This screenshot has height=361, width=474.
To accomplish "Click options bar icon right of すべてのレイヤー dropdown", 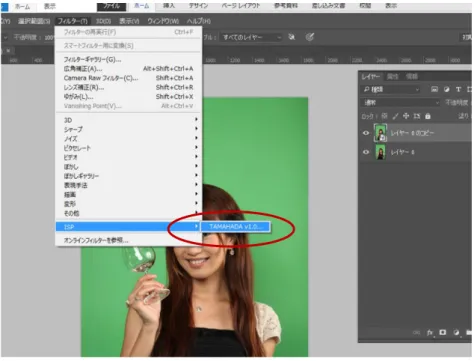I will (292, 37).
